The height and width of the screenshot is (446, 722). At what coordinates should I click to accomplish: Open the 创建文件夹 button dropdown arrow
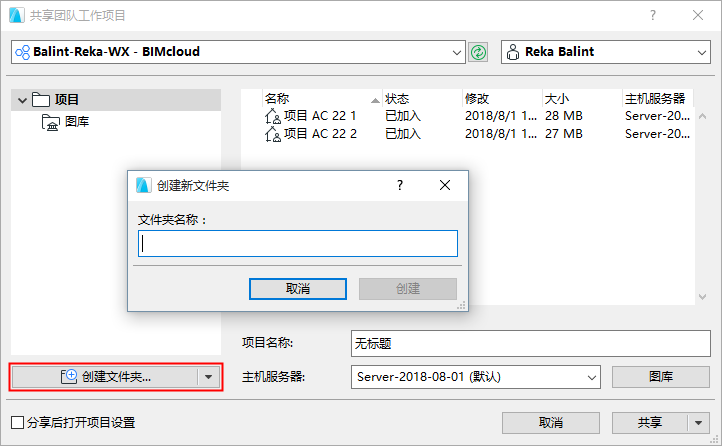209,377
